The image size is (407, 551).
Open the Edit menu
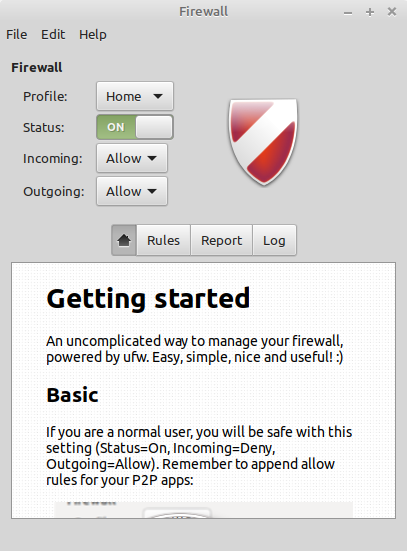(53, 34)
